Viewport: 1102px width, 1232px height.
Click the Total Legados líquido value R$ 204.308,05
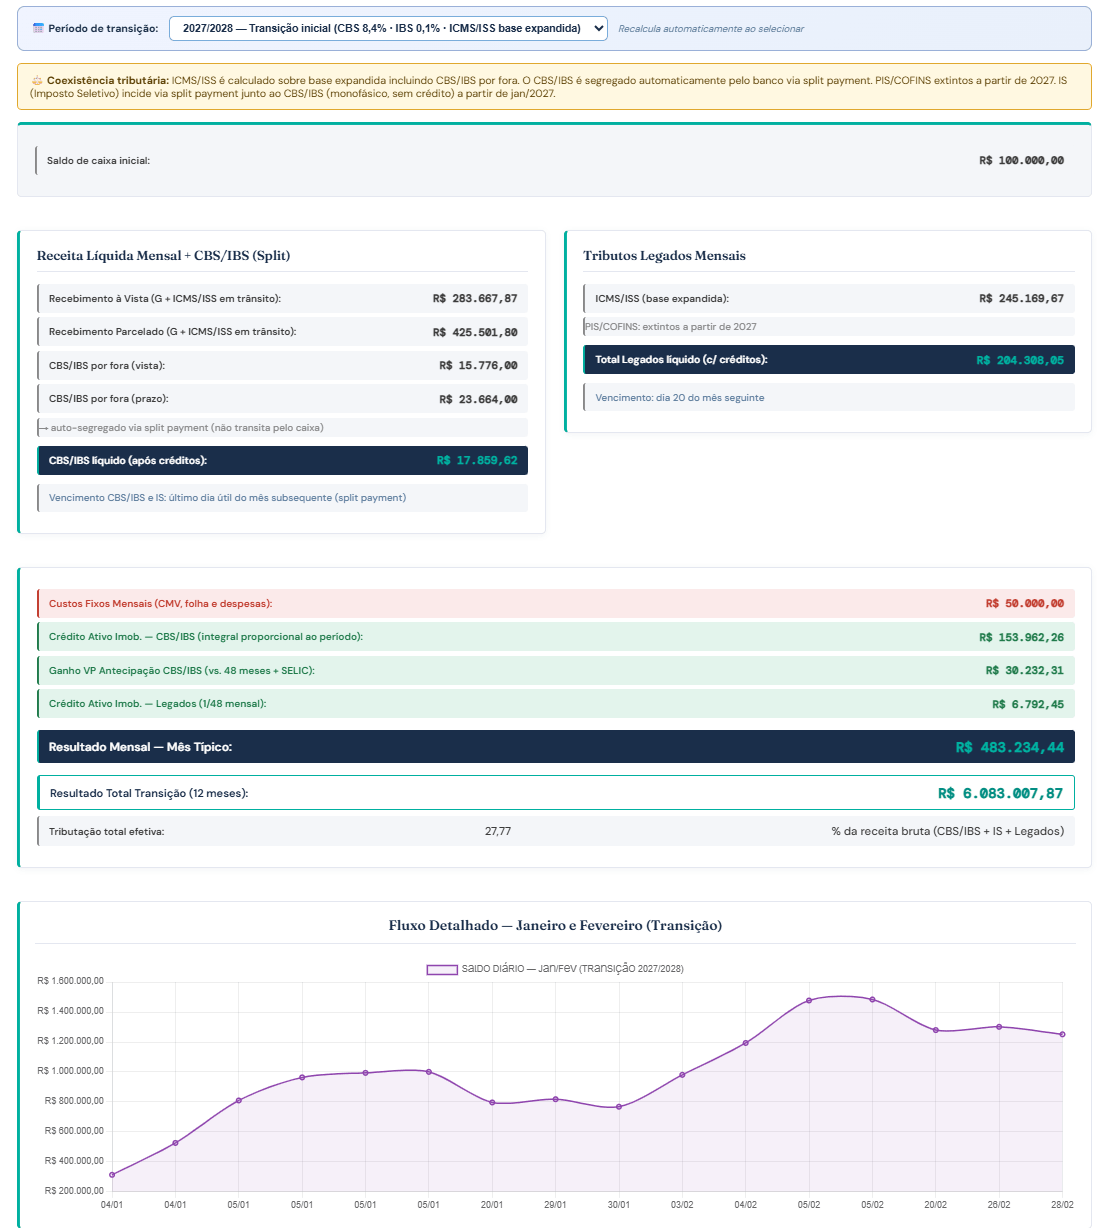click(1020, 360)
